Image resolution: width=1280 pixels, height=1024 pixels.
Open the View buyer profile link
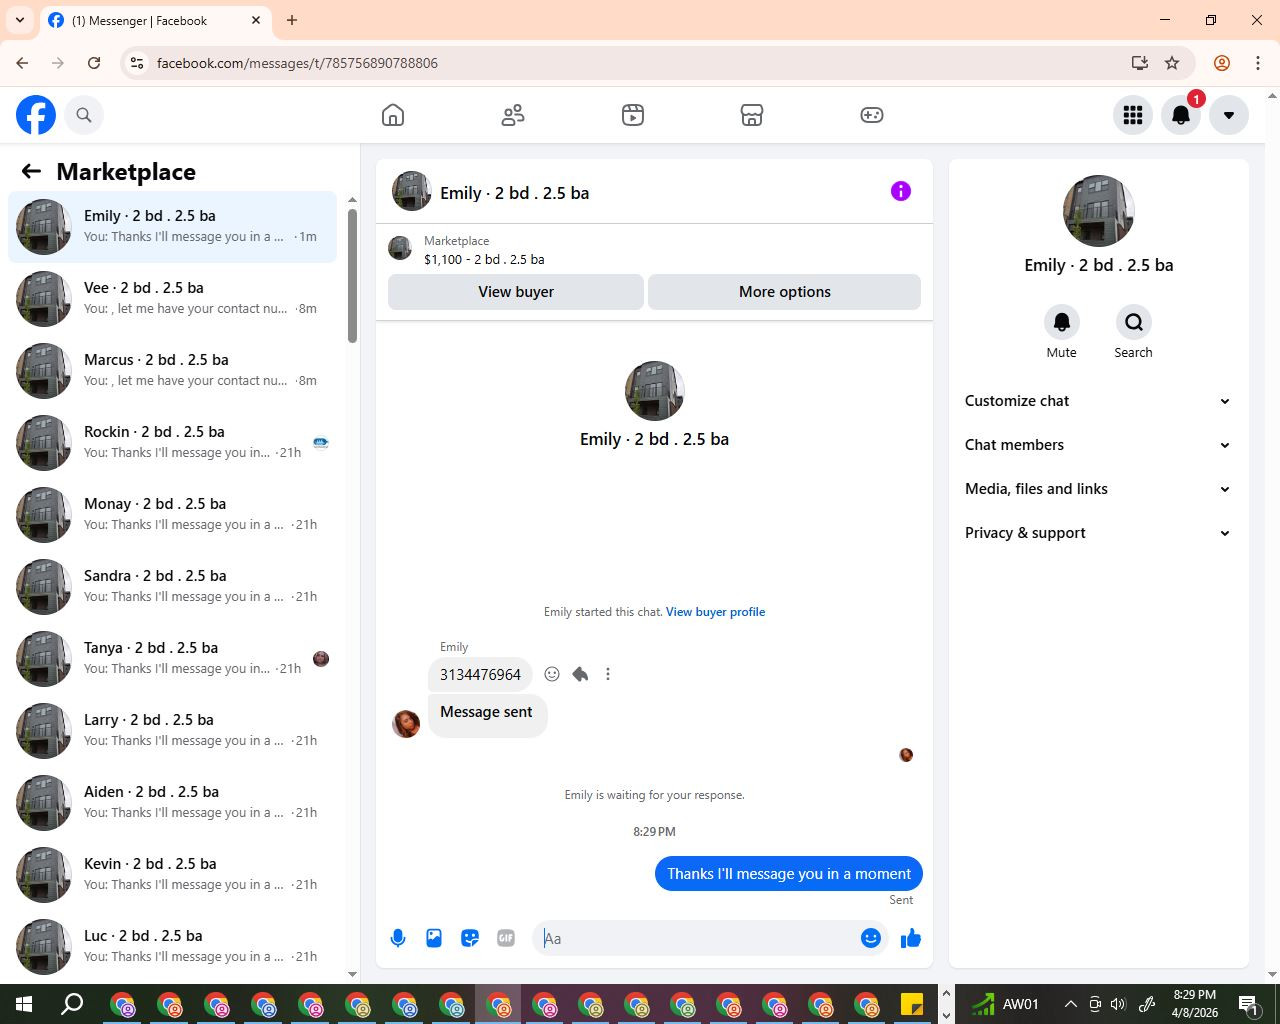(715, 612)
